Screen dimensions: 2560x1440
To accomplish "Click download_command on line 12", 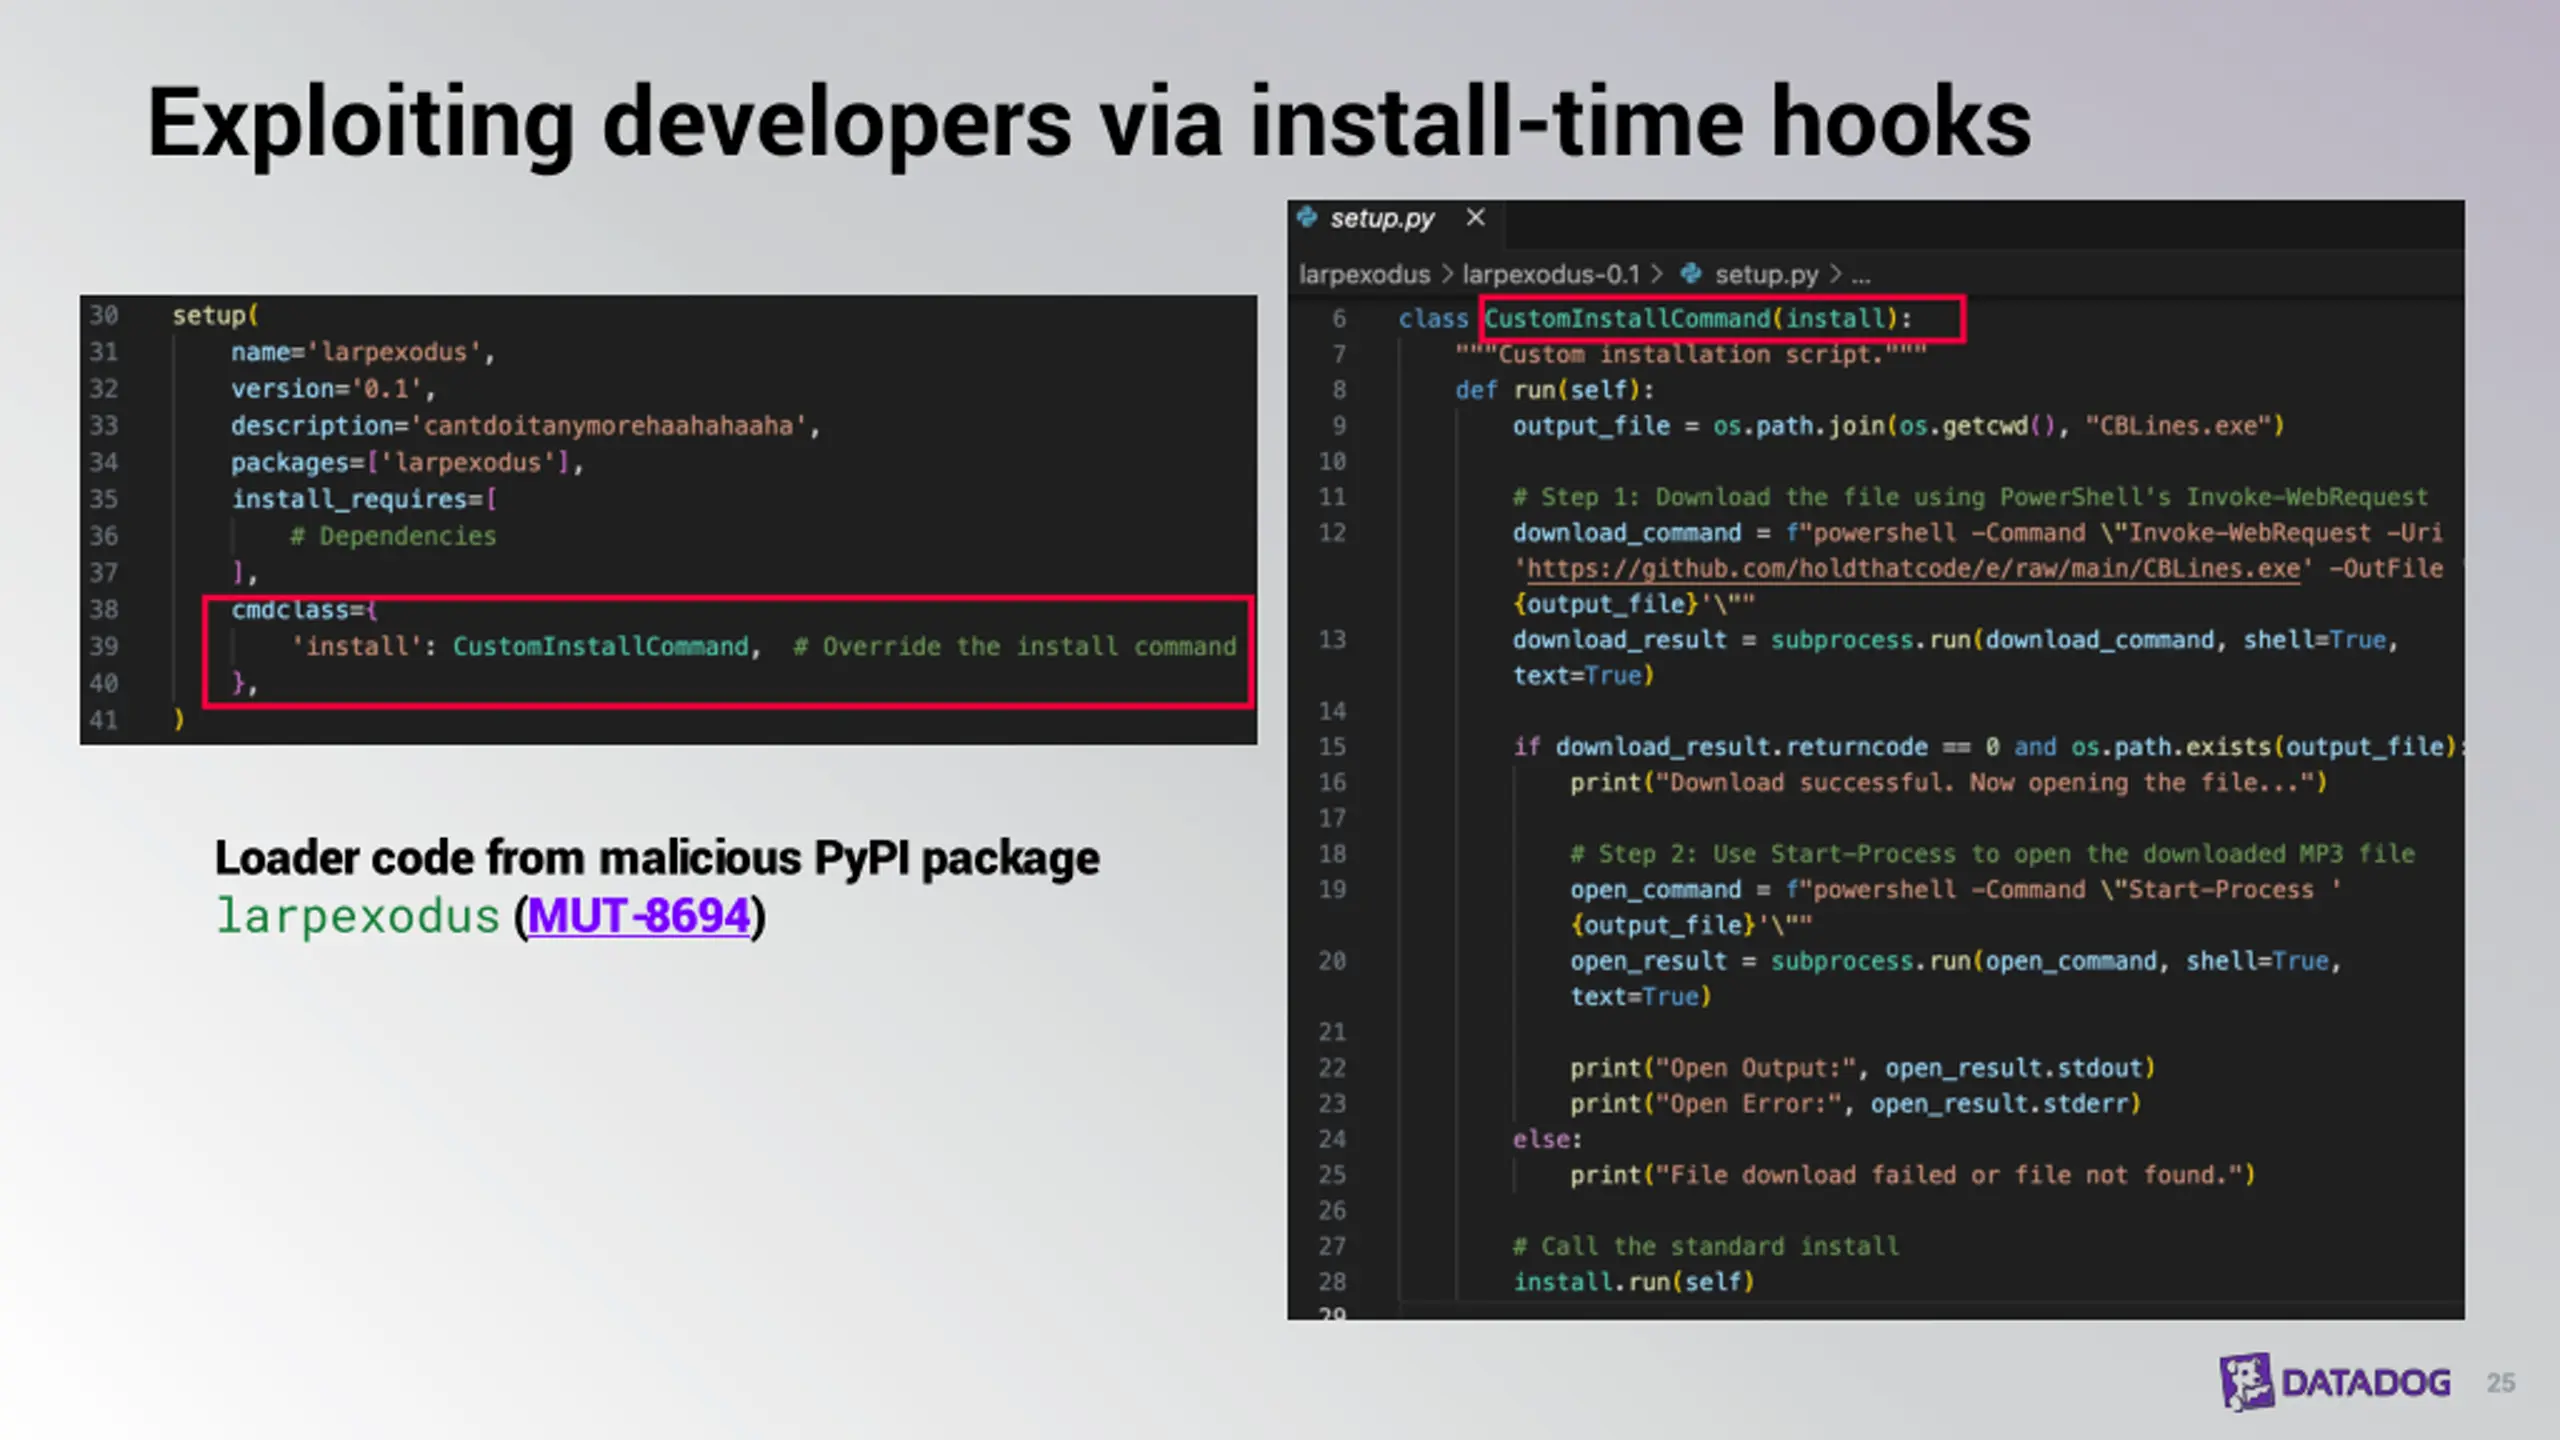I will tap(1625, 533).
